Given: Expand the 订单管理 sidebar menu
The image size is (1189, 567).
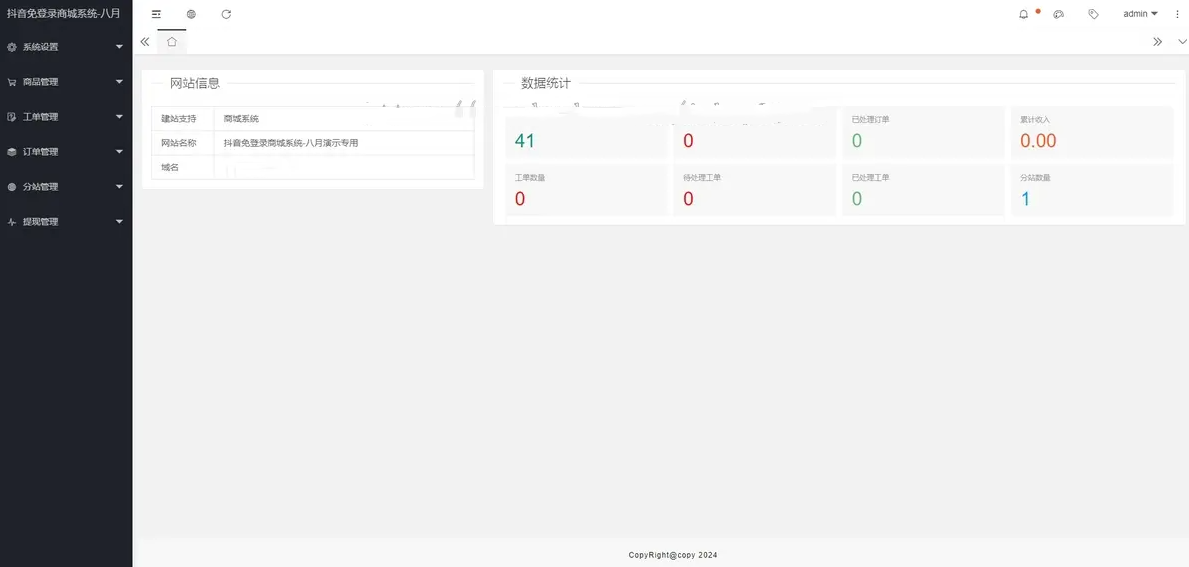Looking at the screenshot, I should pyautogui.click(x=66, y=152).
